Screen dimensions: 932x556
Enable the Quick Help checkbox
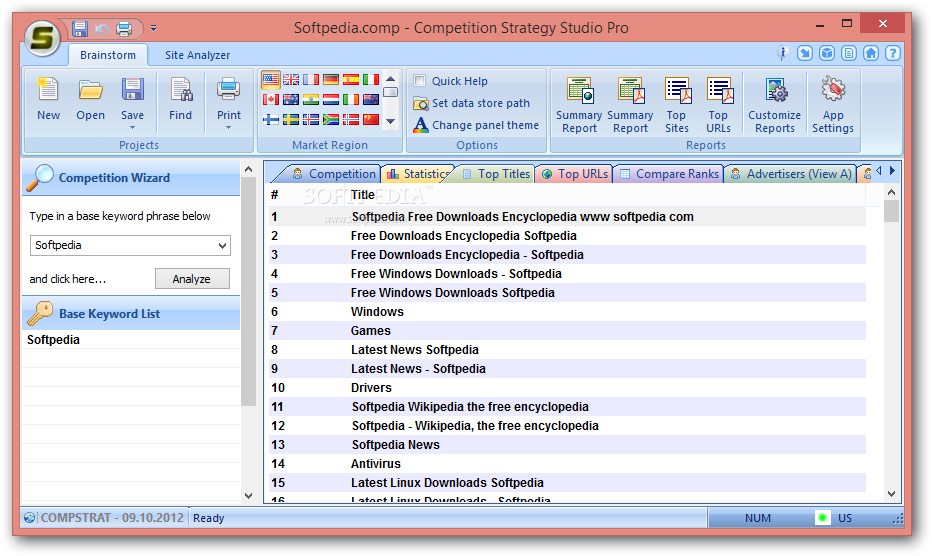tap(420, 80)
